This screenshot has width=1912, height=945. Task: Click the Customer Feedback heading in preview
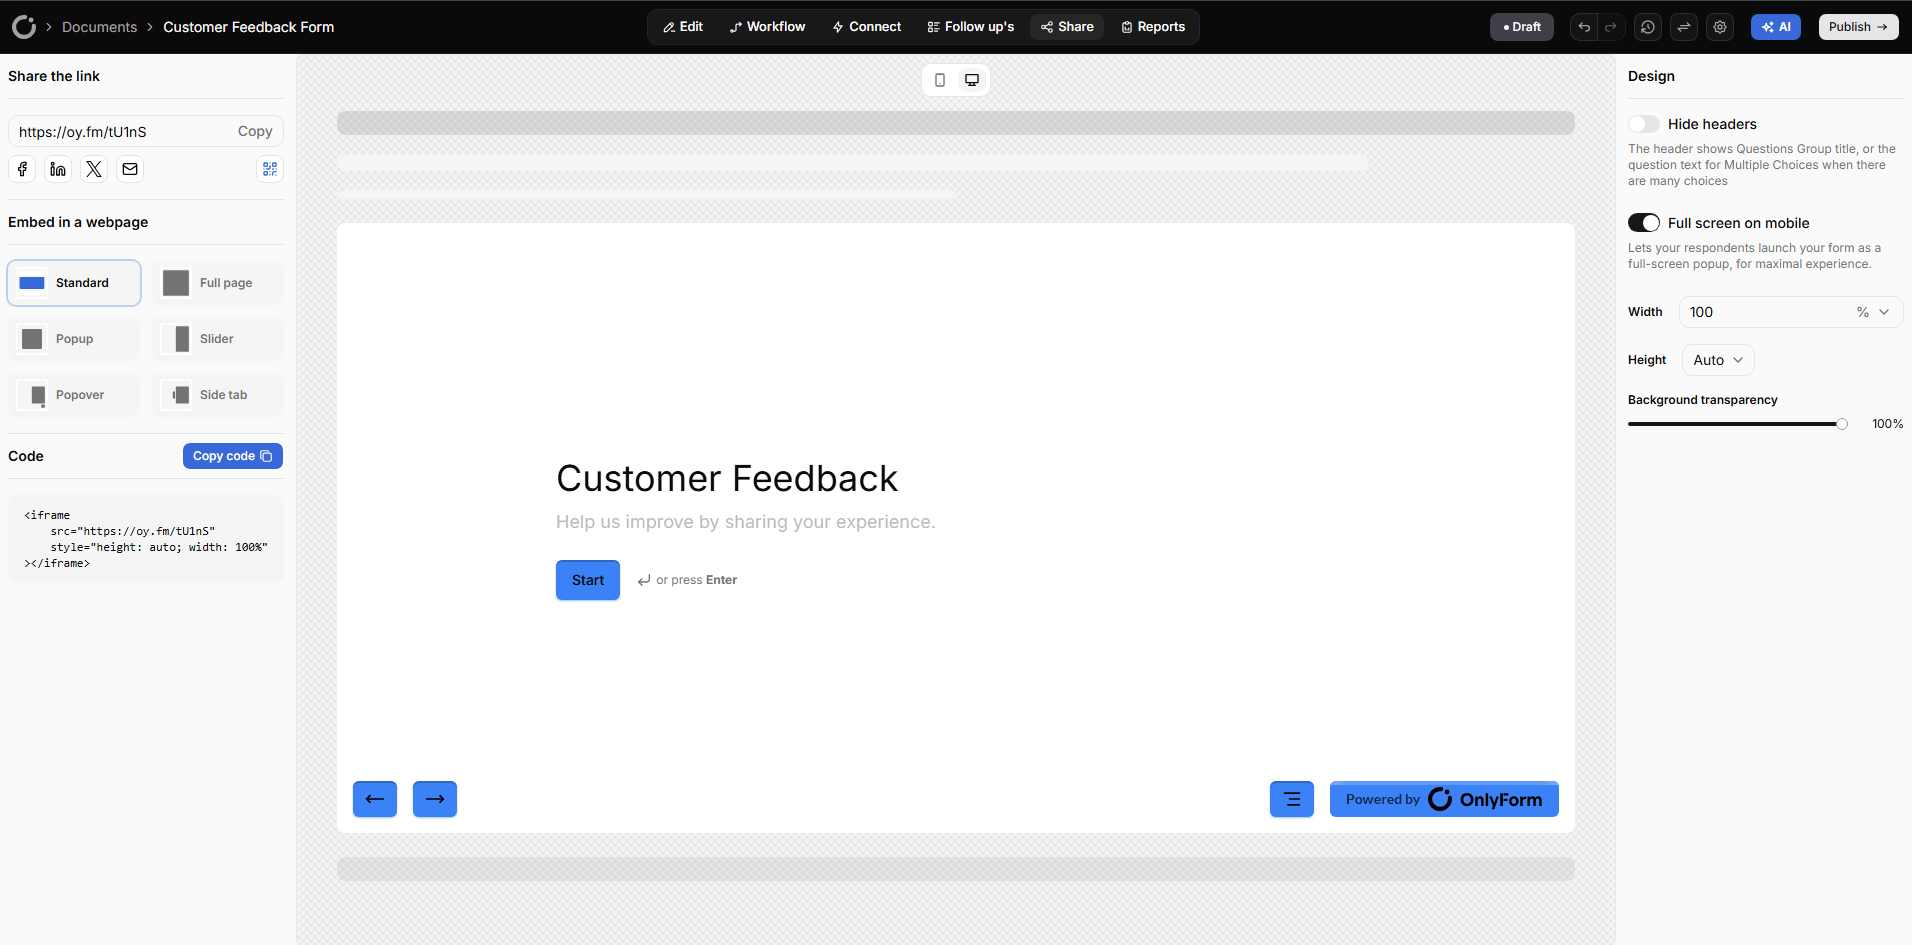(x=727, y=479)
